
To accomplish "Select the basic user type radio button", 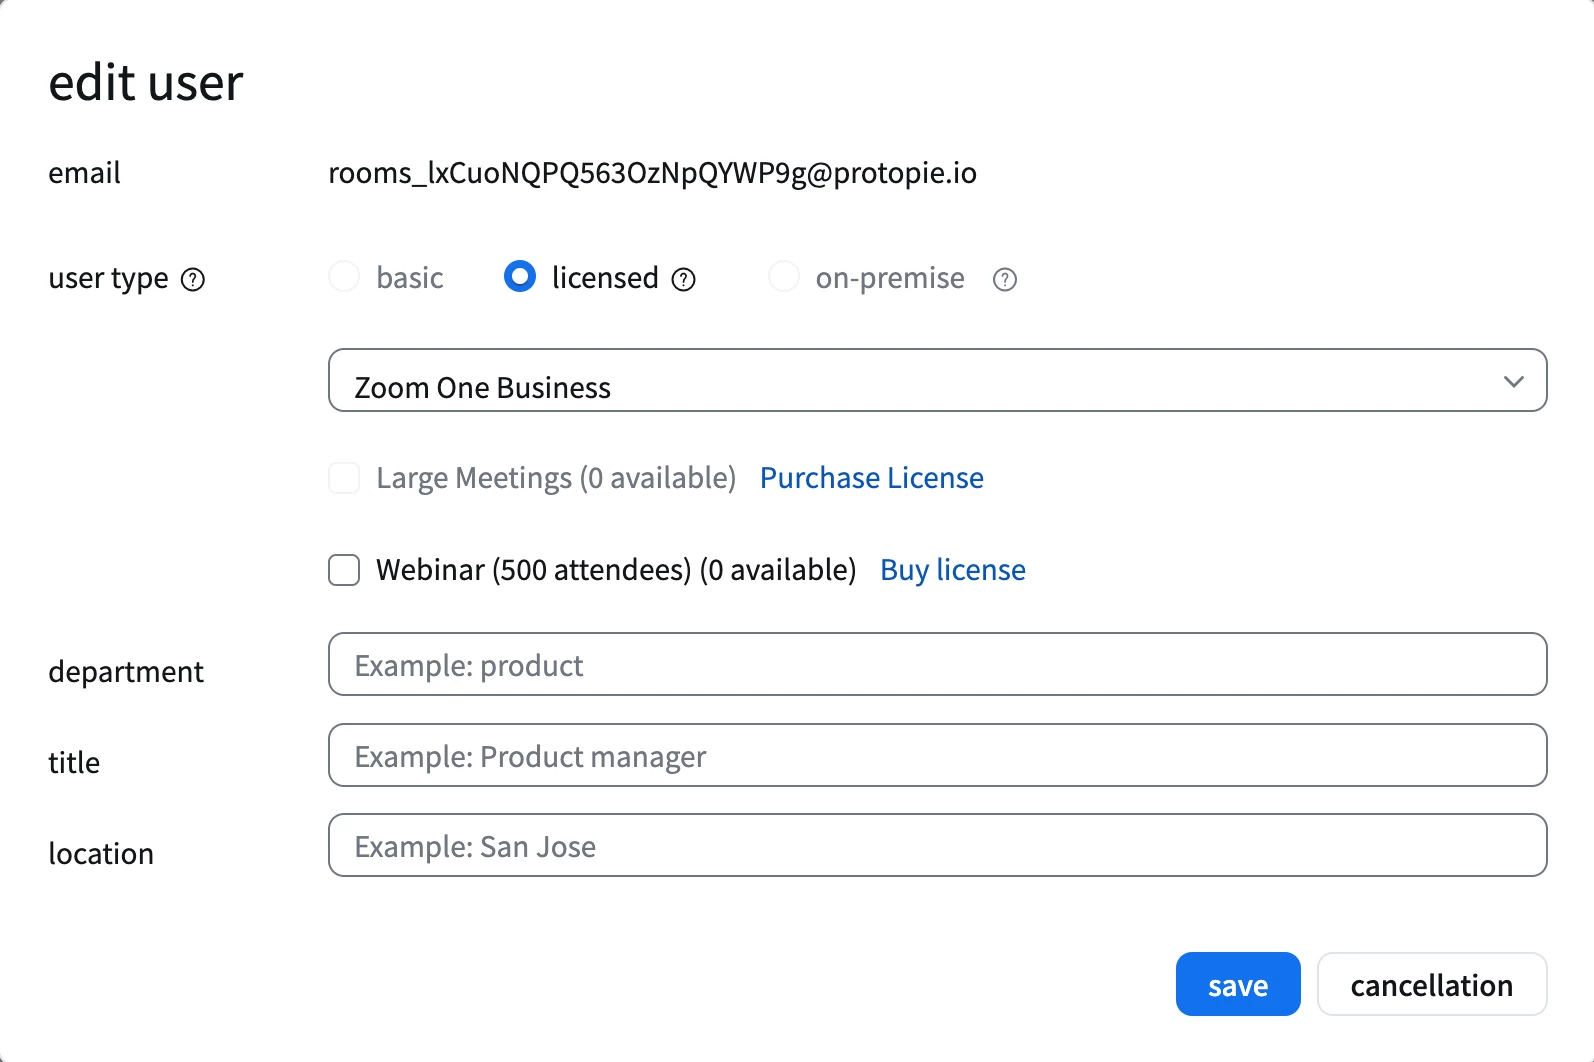I will click(344, 277).
